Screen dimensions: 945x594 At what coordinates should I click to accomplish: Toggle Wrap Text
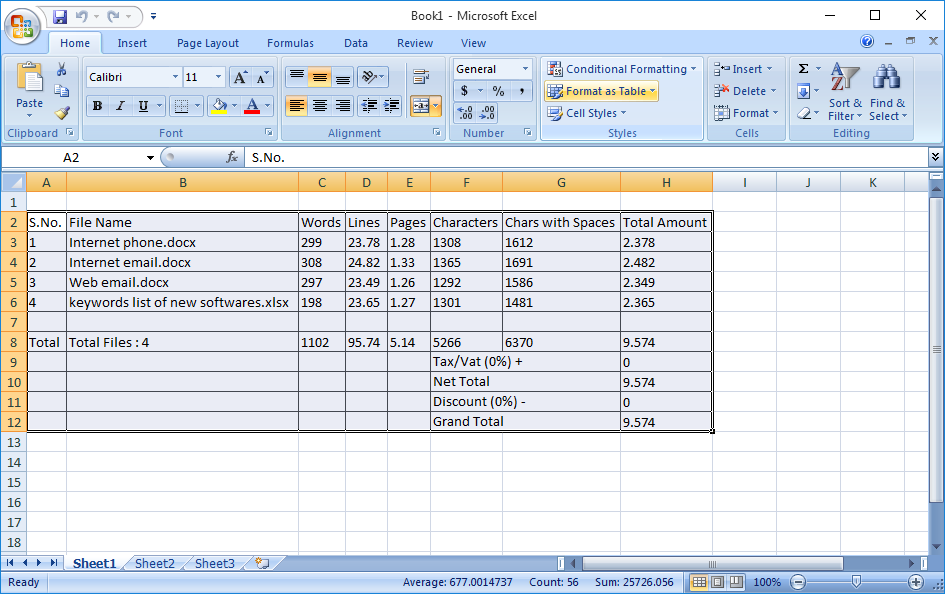[x=421, y=77]
